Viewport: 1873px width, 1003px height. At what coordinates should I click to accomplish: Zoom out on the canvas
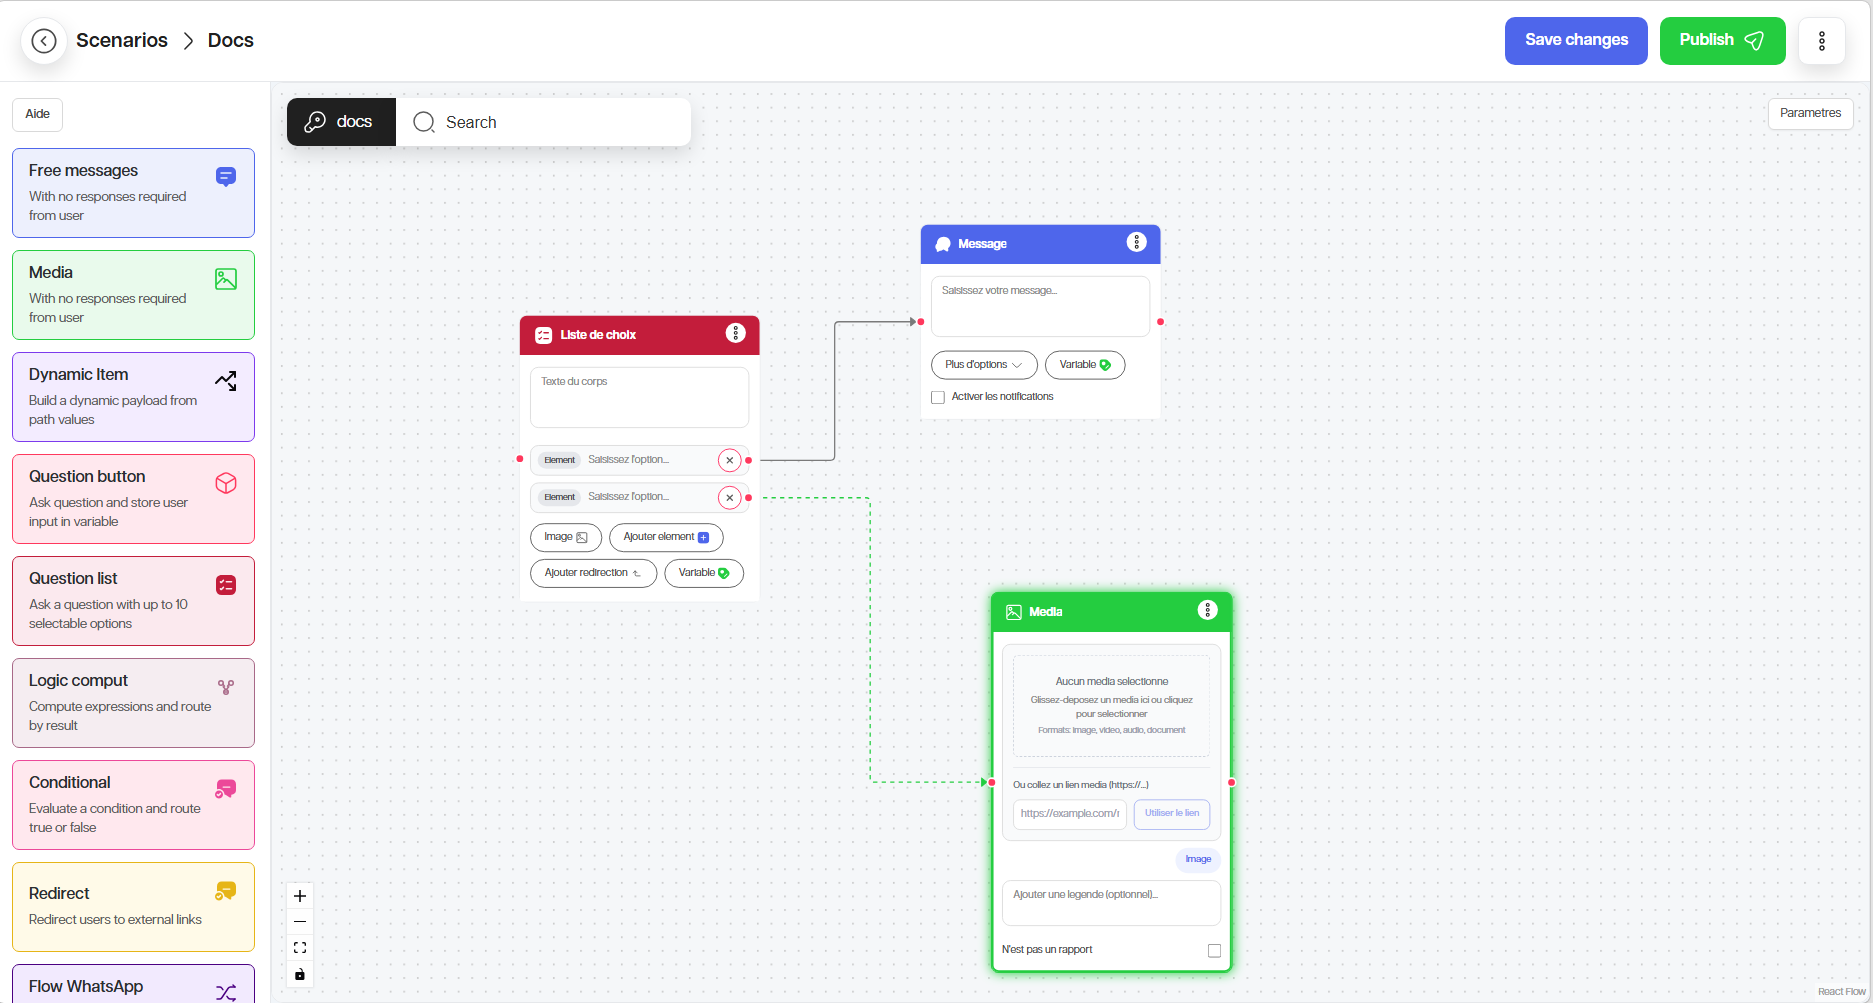300,922
